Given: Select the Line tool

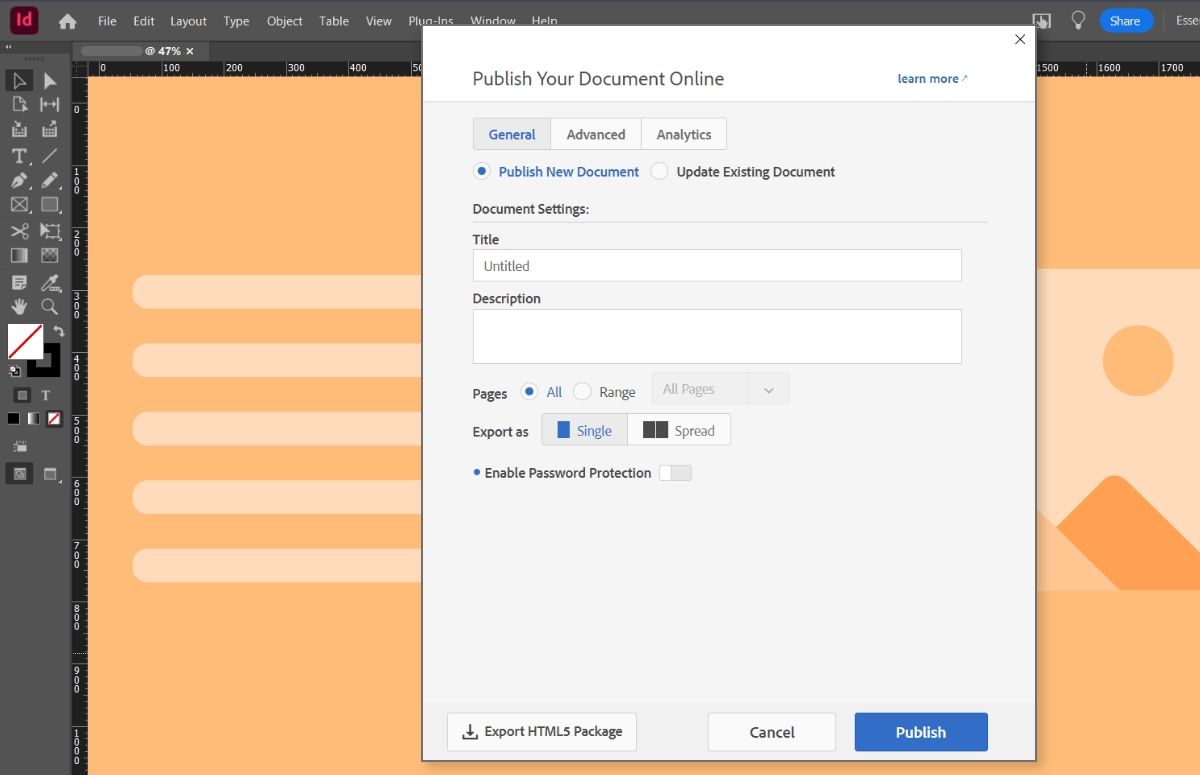Looking at the screenshot, I should pyautogui.click(x=50, y=156).
